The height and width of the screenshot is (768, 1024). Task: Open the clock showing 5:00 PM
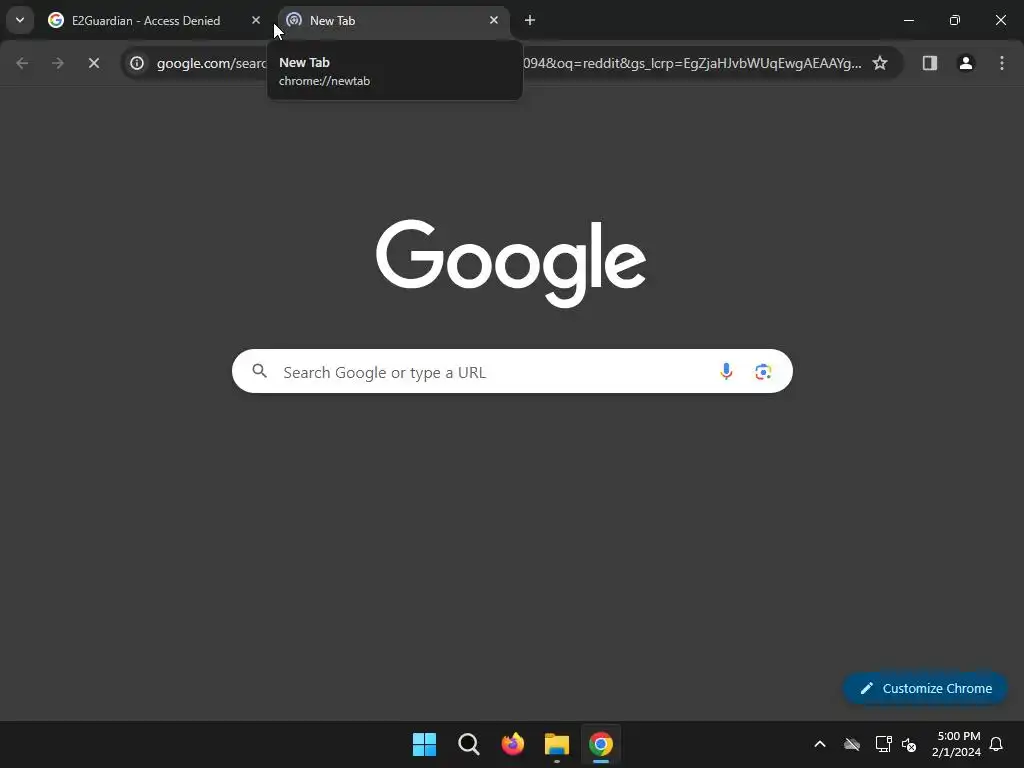957,744
